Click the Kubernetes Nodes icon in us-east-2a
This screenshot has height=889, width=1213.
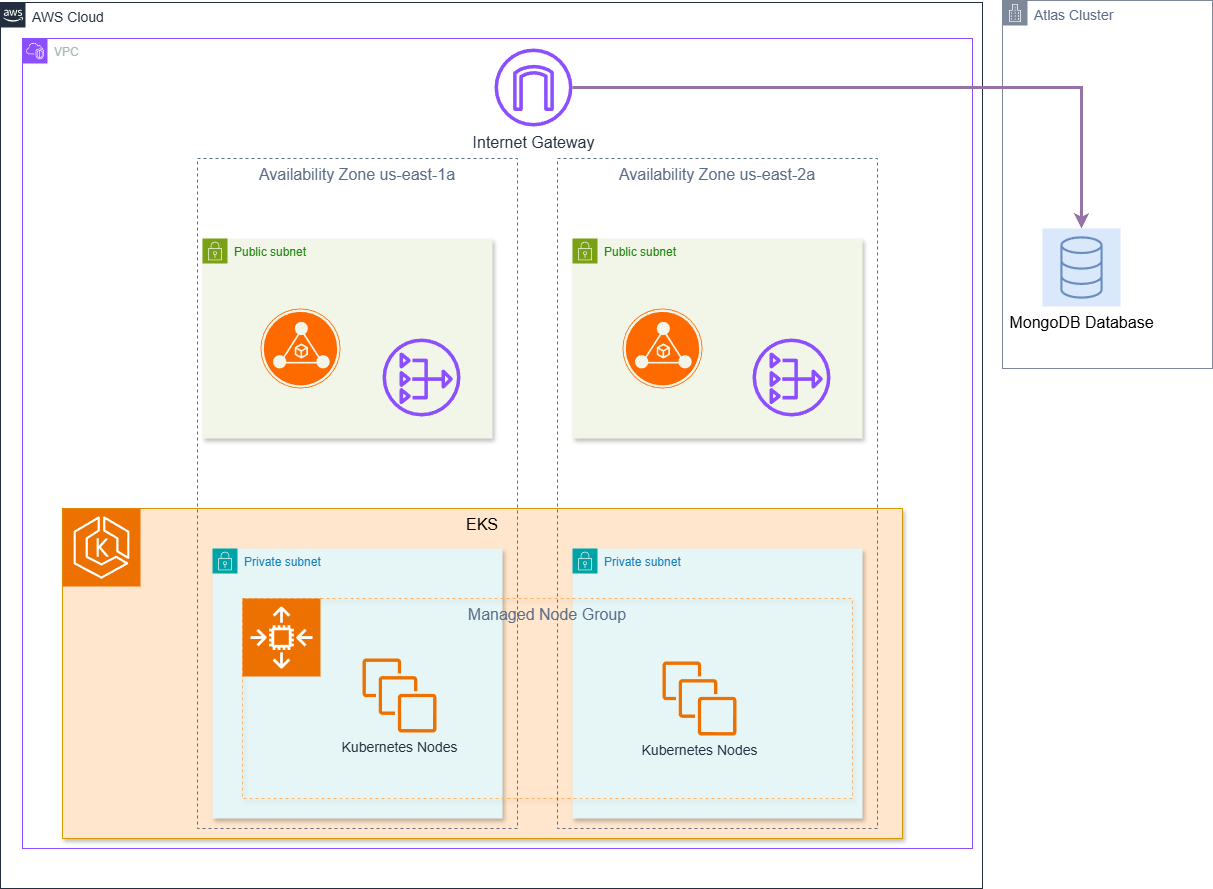[x=698, y=695]
